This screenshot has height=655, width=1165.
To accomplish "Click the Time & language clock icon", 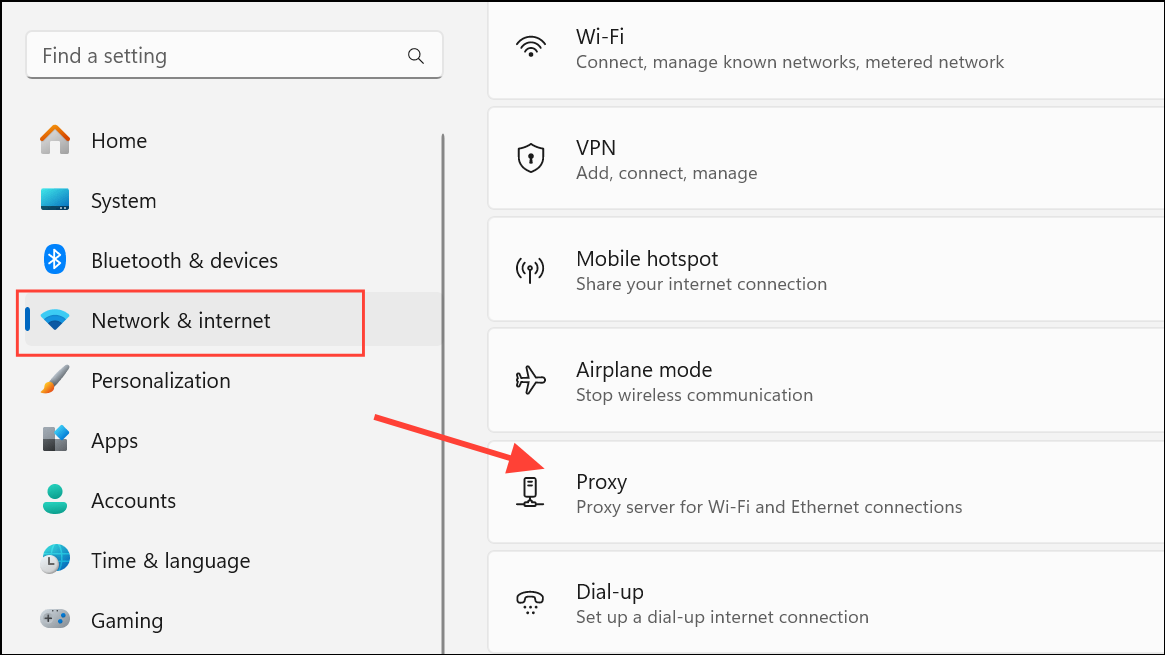I will coord(56,560).
